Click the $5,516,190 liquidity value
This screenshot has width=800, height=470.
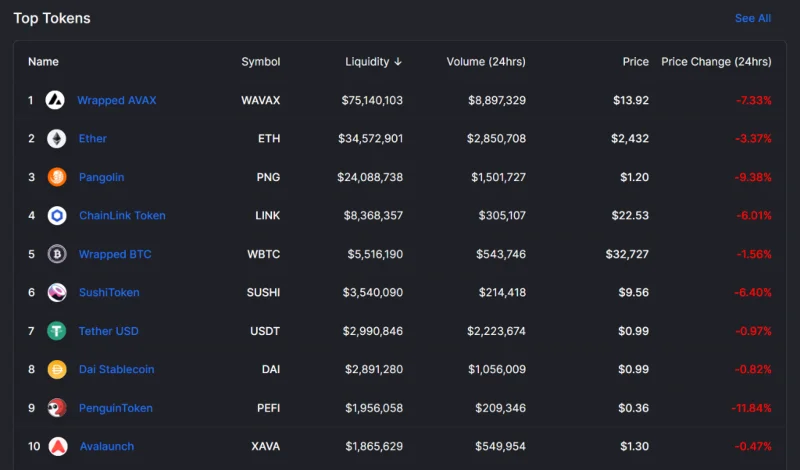pyautogui.click(x=376, y=254)
